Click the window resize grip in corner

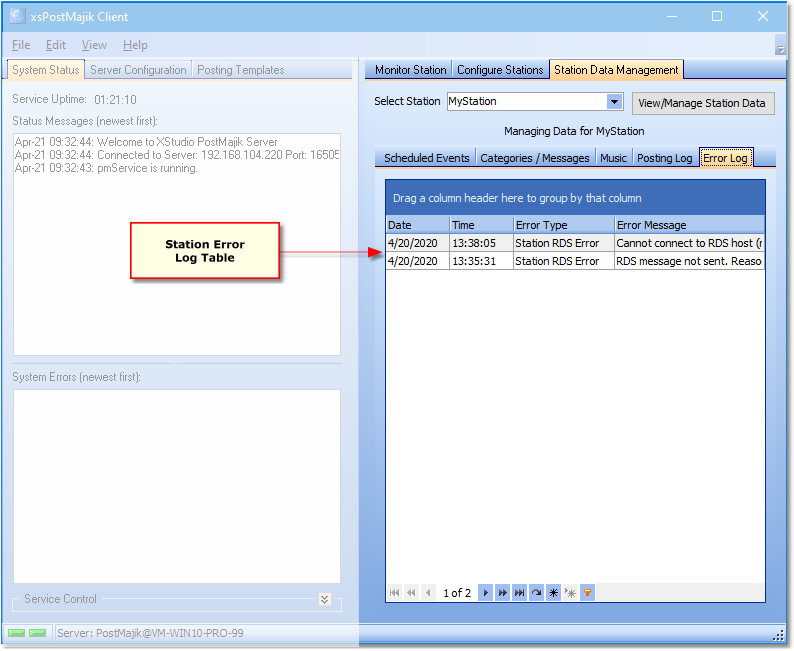pos(779,636)
